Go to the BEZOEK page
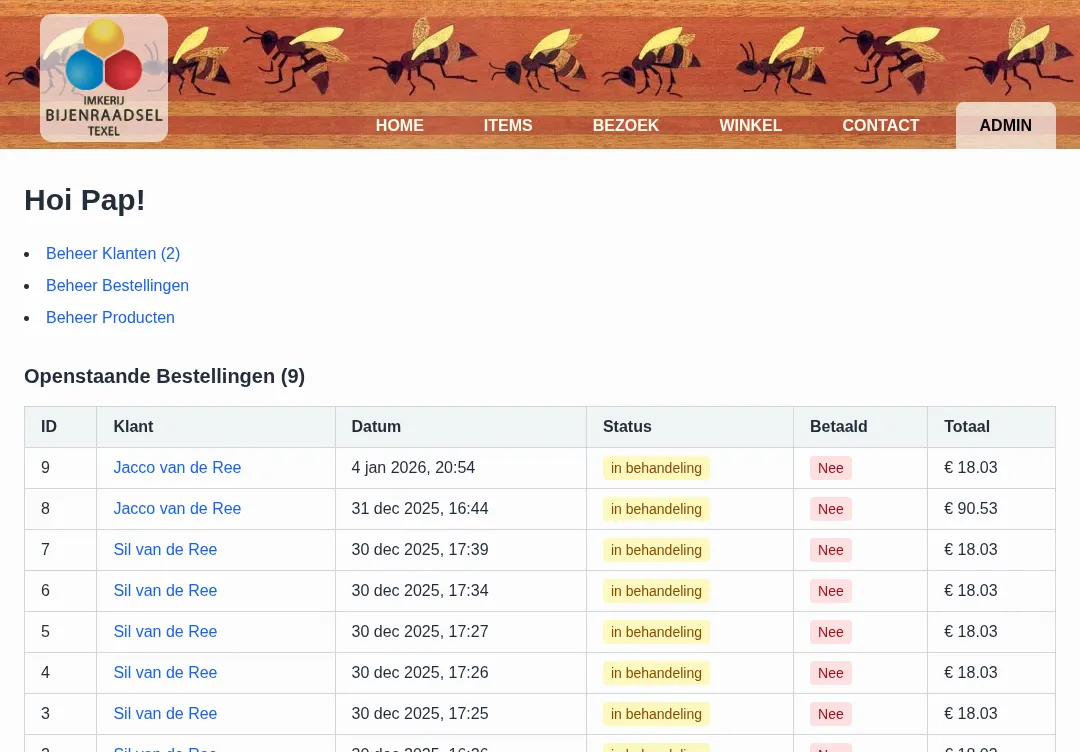The image size is (1080, 752). (x=625, y=125)
